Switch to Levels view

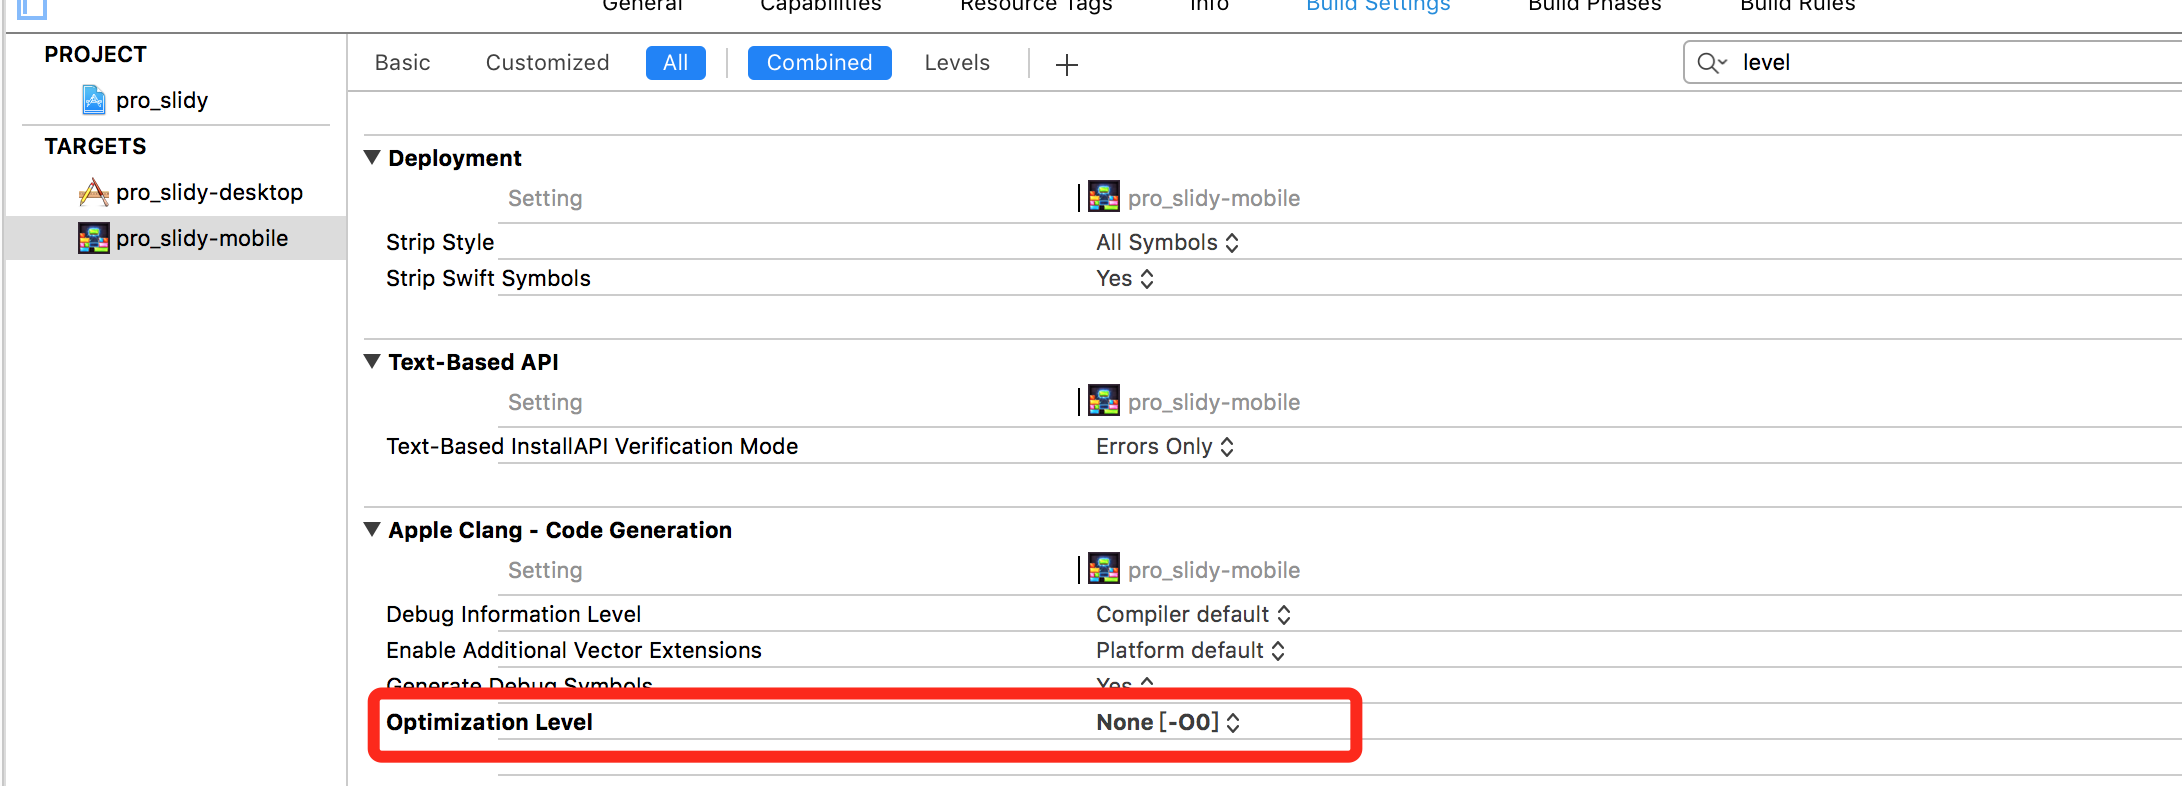coord(957,63)
